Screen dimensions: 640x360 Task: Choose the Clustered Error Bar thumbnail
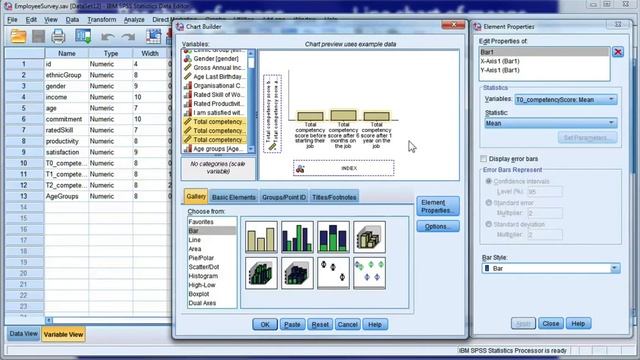coord(369,273)
